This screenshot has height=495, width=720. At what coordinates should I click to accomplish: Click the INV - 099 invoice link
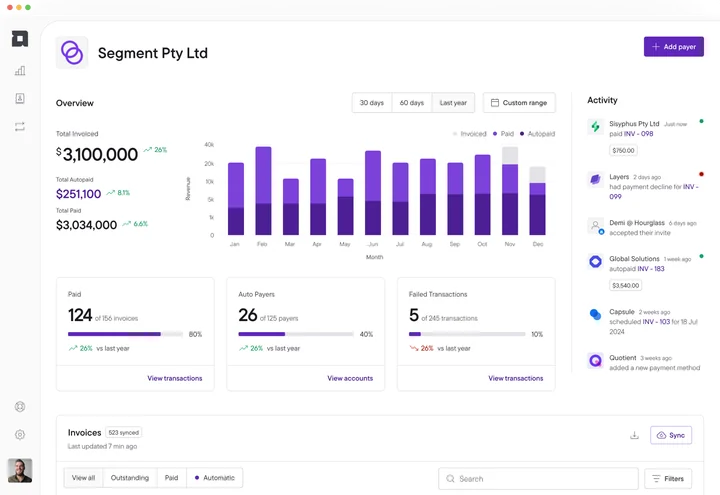tap(654, 191)
